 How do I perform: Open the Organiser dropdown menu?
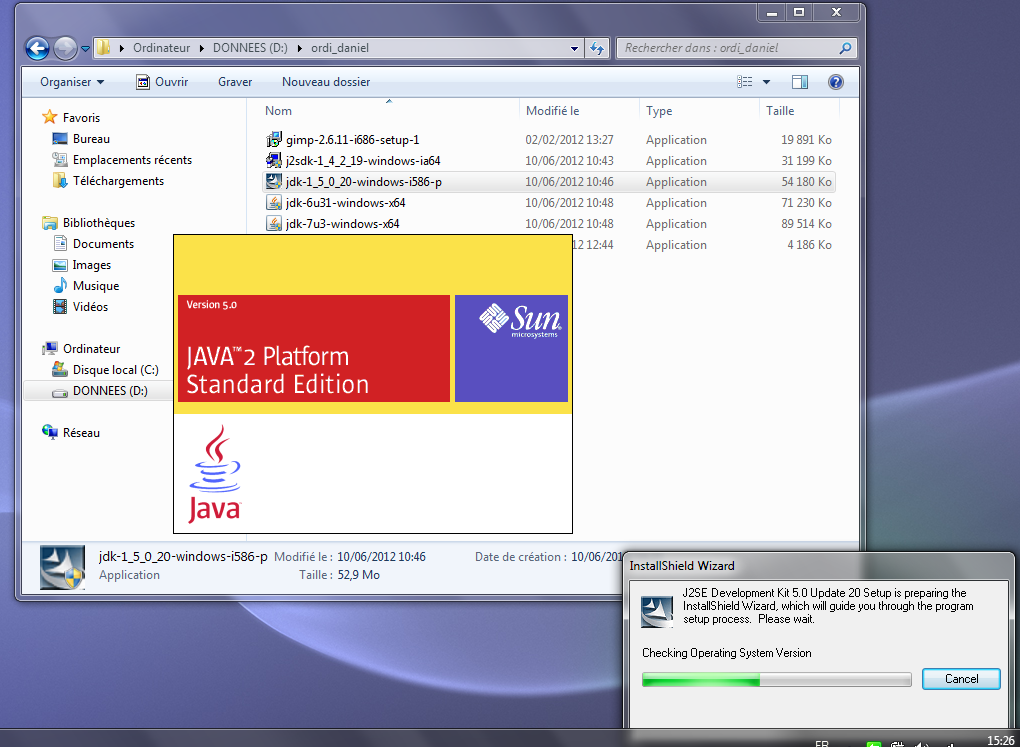[71, 82]
